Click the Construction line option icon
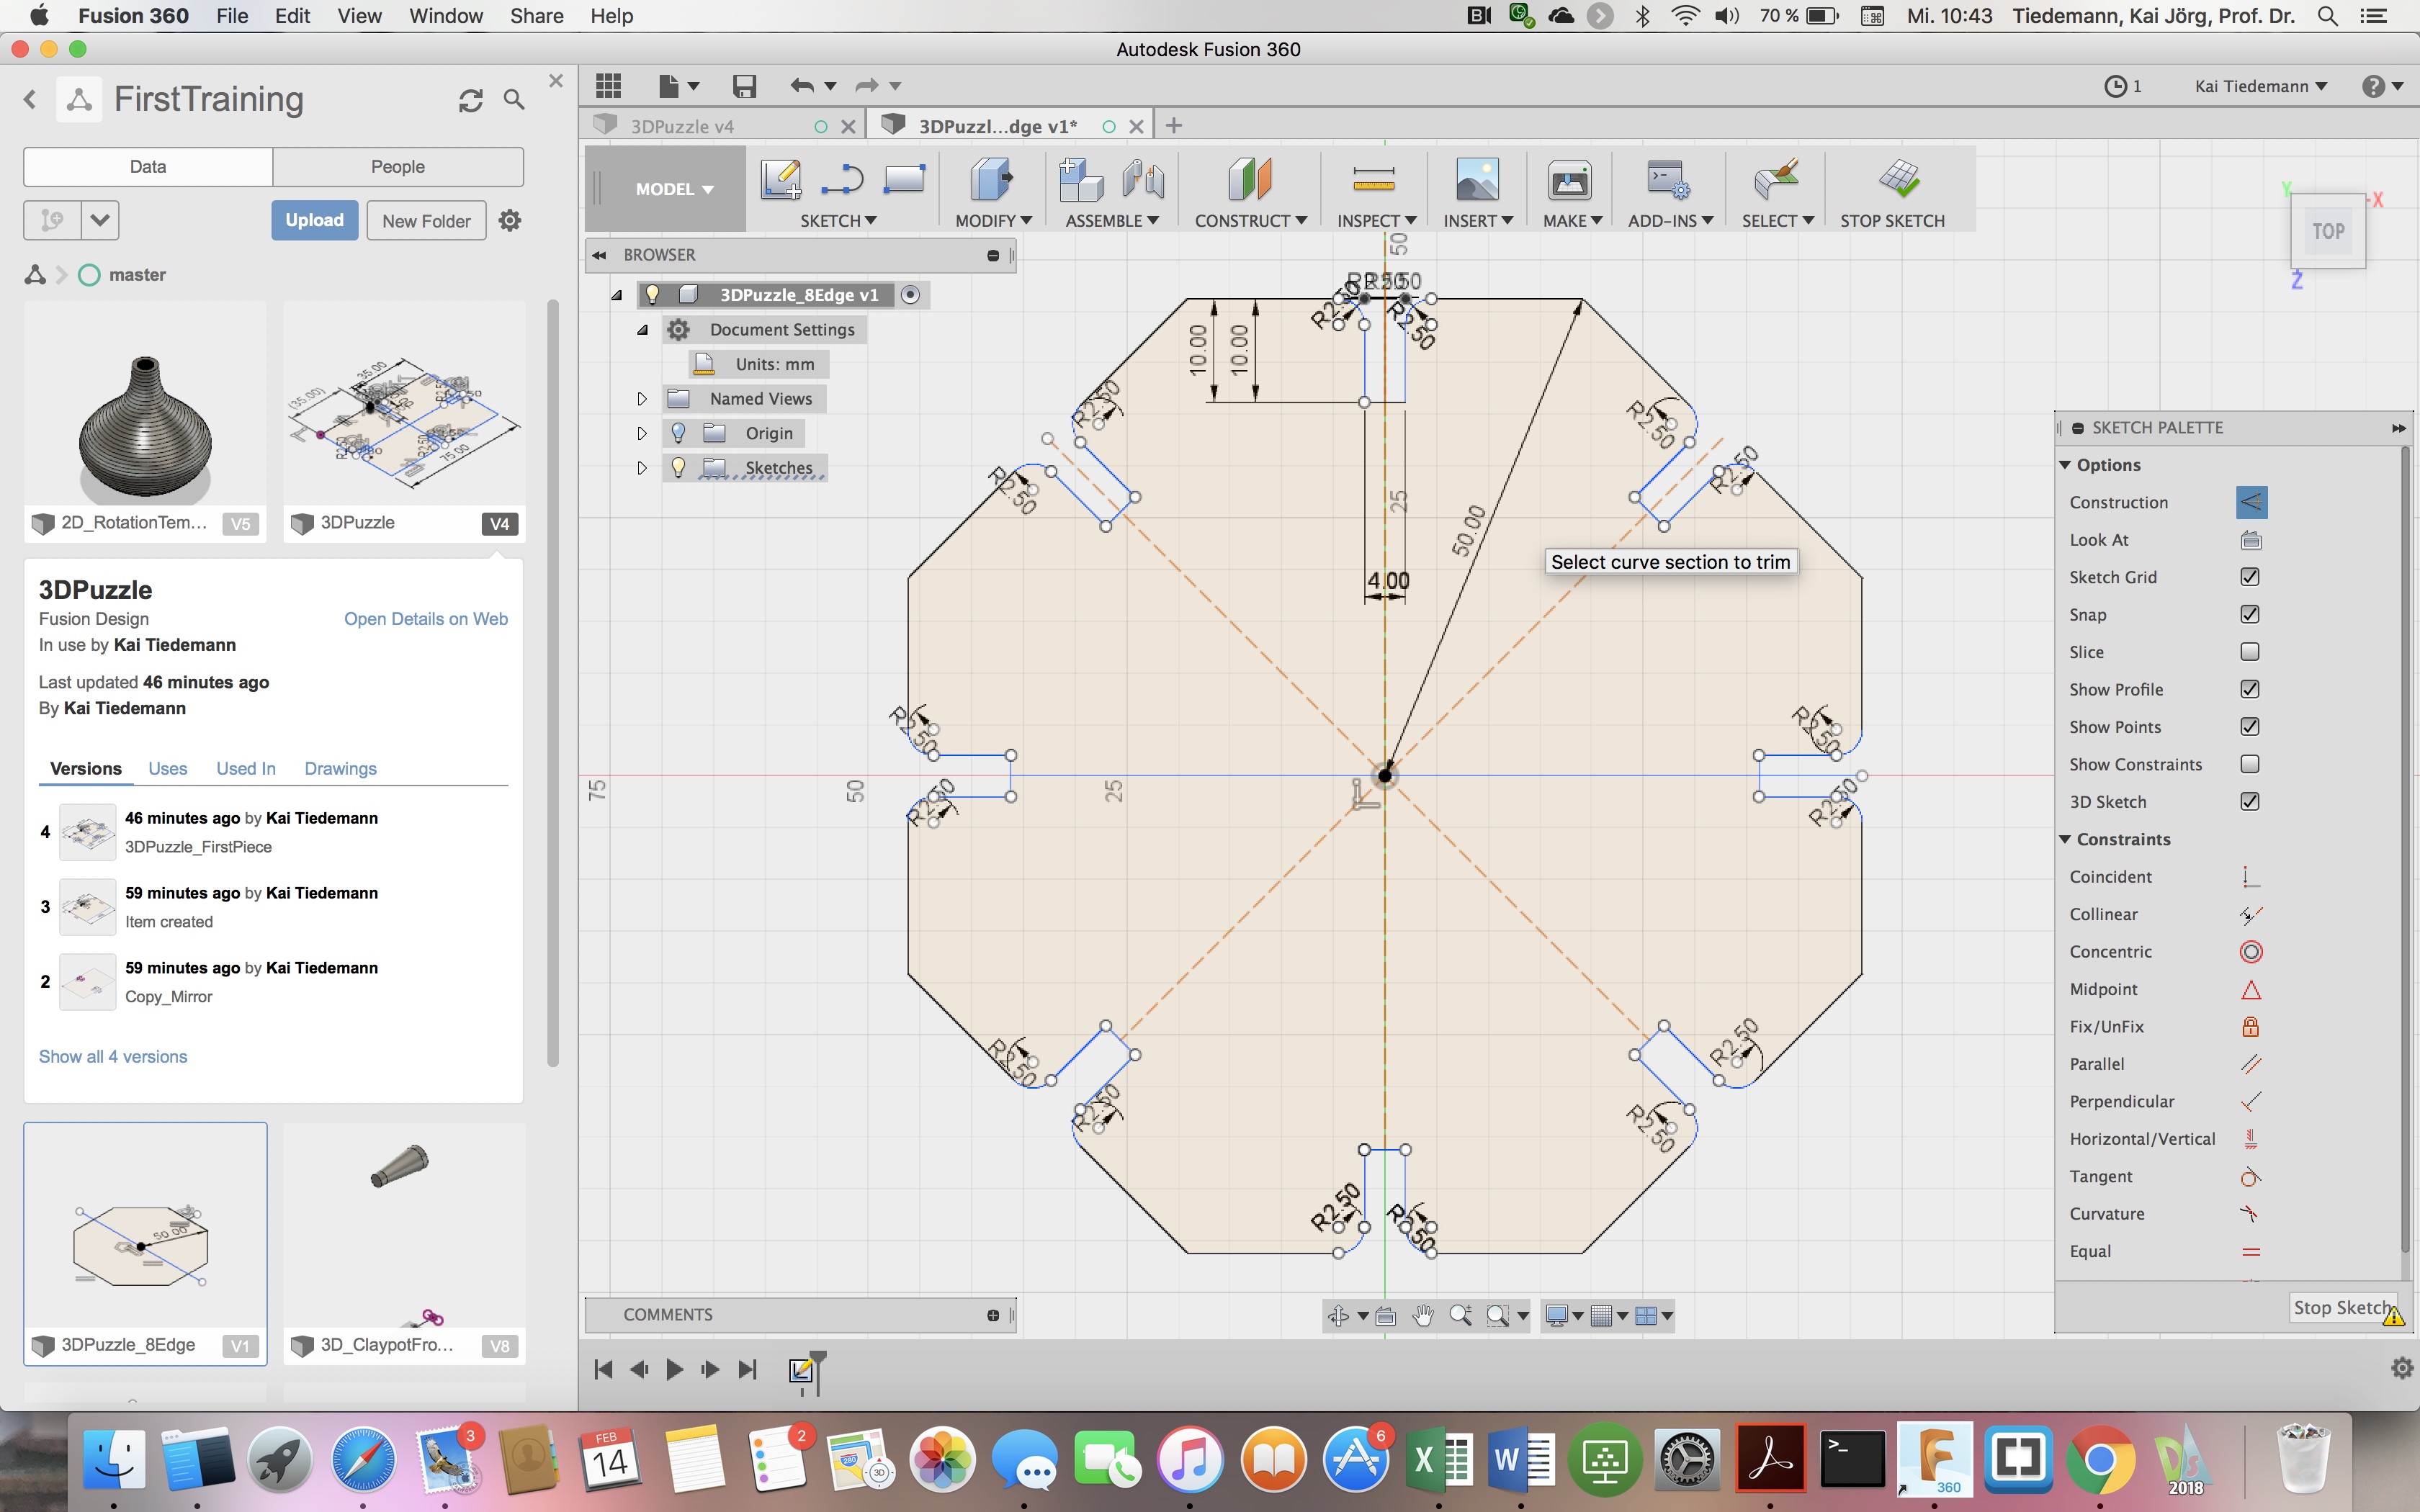The image size is (2420, 1512). pyautogui.click(x=2251, y=502)
